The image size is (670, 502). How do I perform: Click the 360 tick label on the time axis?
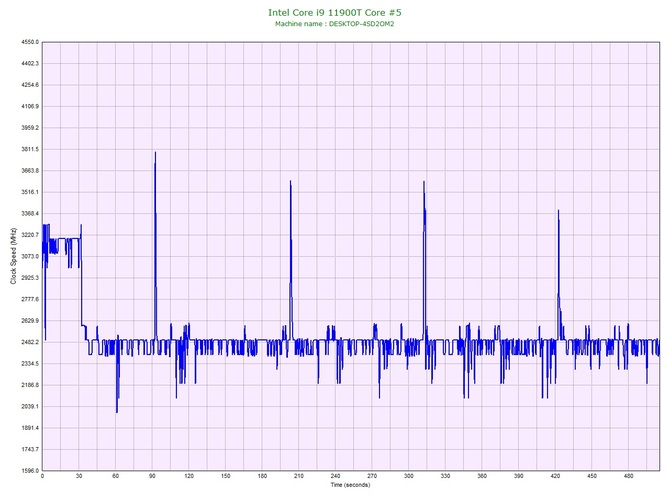tap(482, 476)
